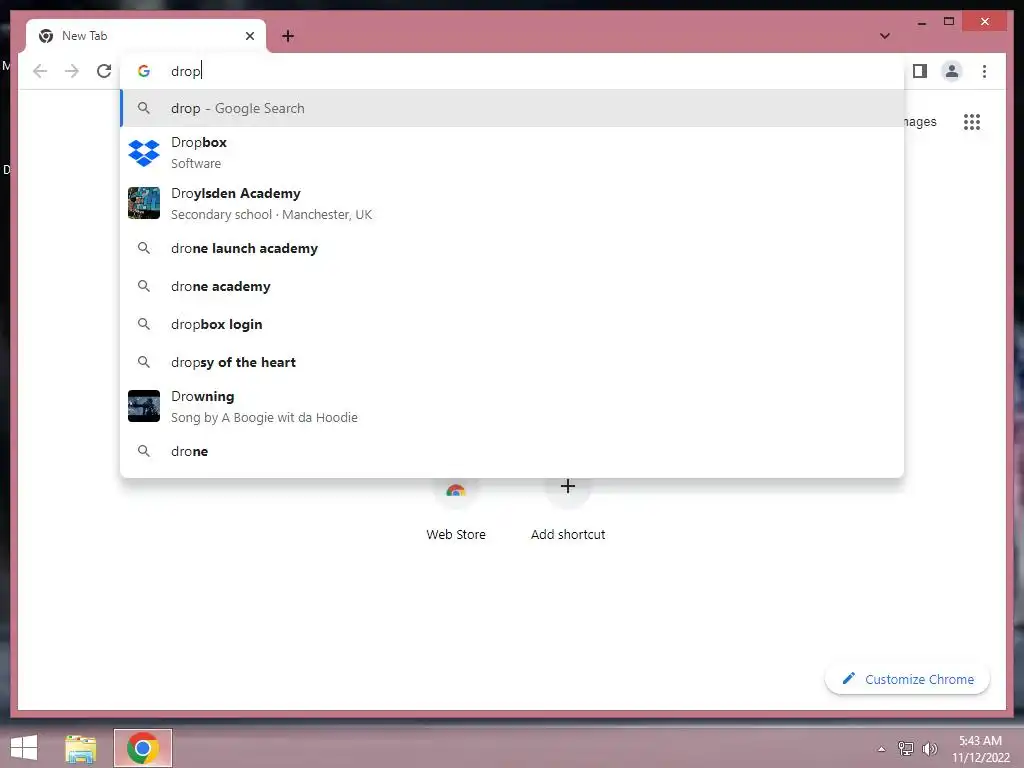
Task: Click the Droylsden Academy thumbnail
Action: pyautogui.click(x=144, y=203)
